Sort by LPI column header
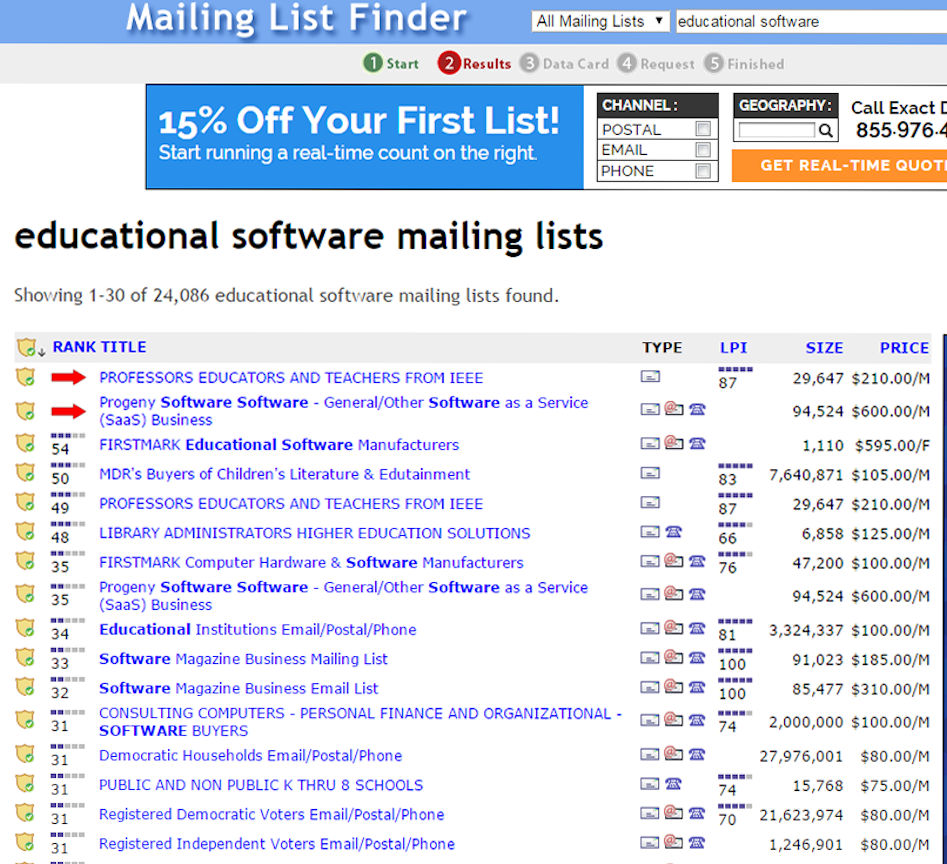Image resolution: width=947 pixels, height=864 pixels. tap(733, 348)
